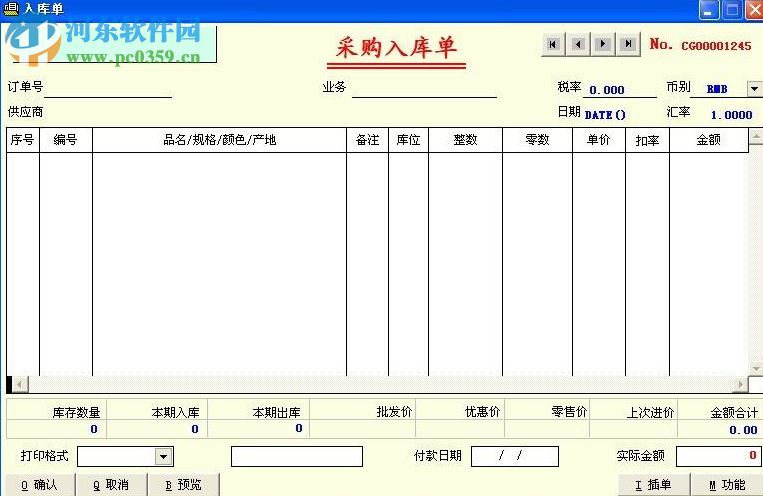Go to the first record
This screenshot has height=496, width=763.
pos(553,45)
